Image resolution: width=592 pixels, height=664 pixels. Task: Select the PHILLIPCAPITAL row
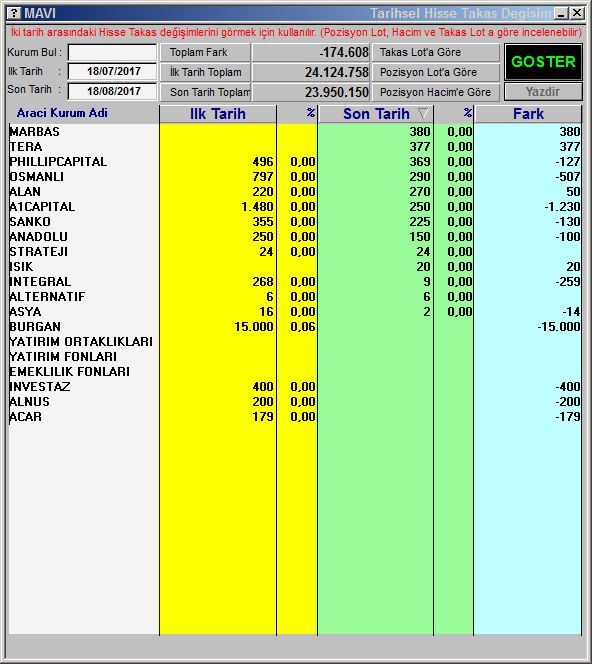[x=295, y=162]
